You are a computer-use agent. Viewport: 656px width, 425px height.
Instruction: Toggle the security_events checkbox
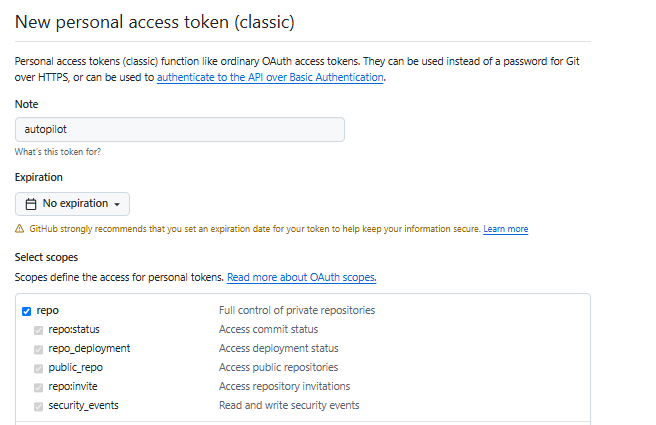point(39,406)
